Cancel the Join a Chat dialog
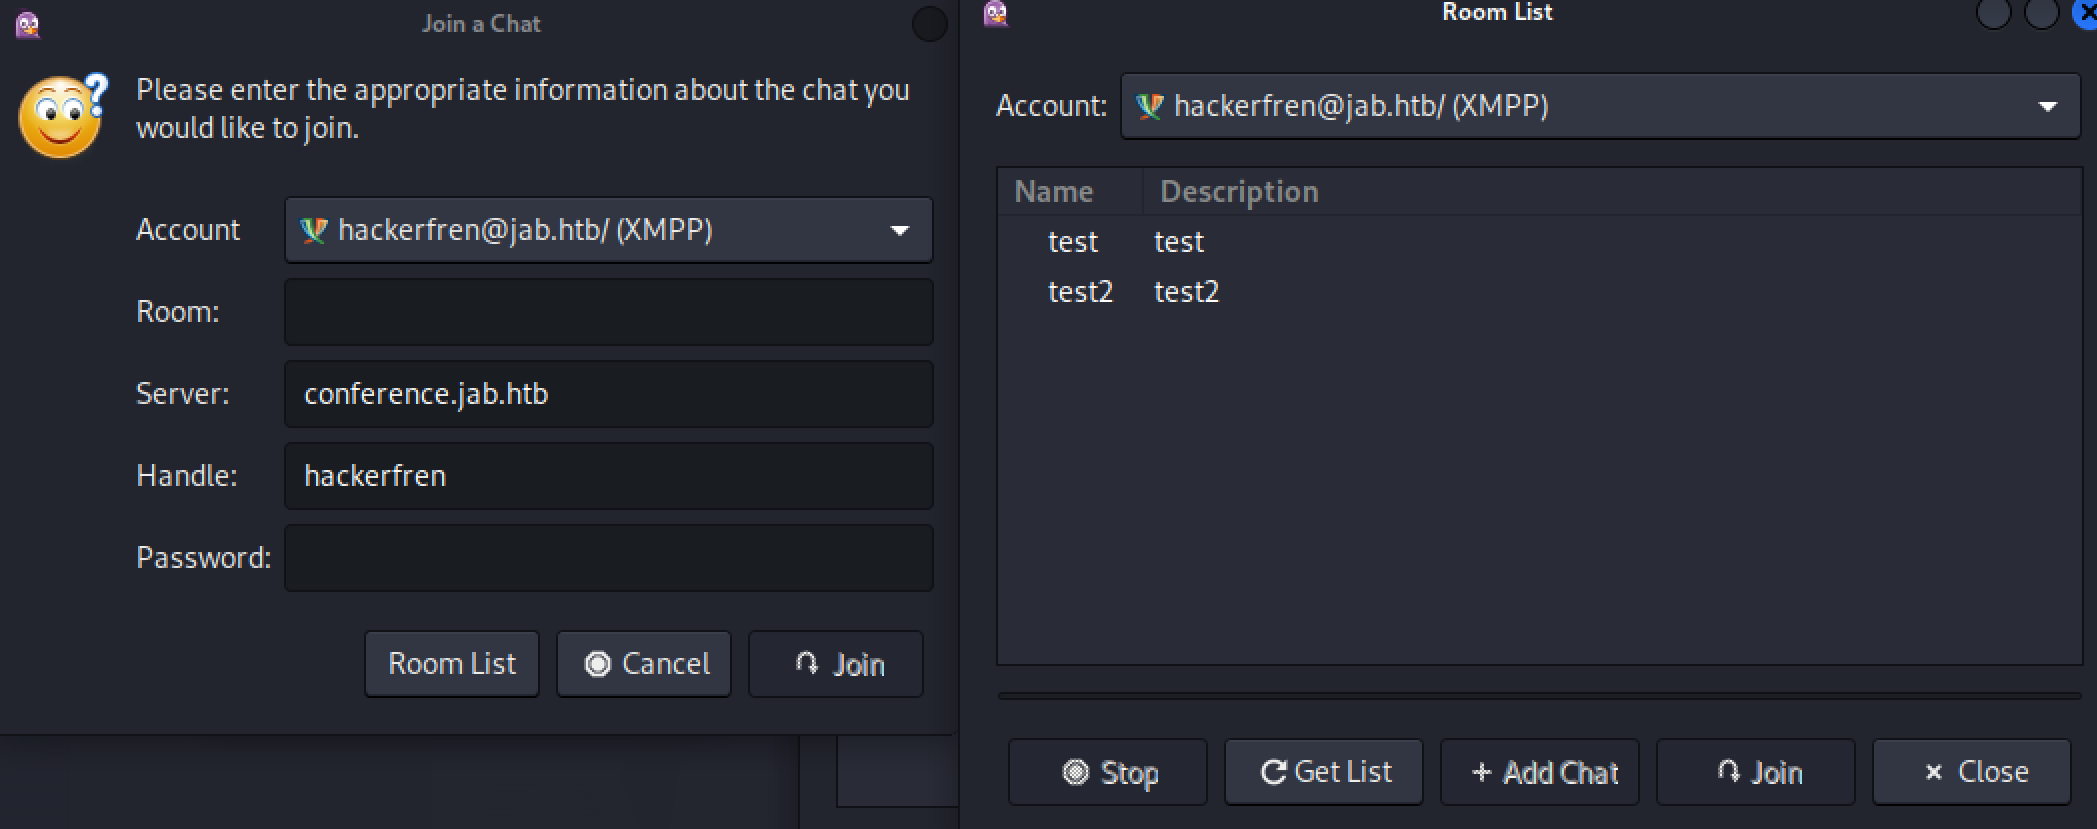This screenshot has height=829, width=2097. (x=644, y=664)
